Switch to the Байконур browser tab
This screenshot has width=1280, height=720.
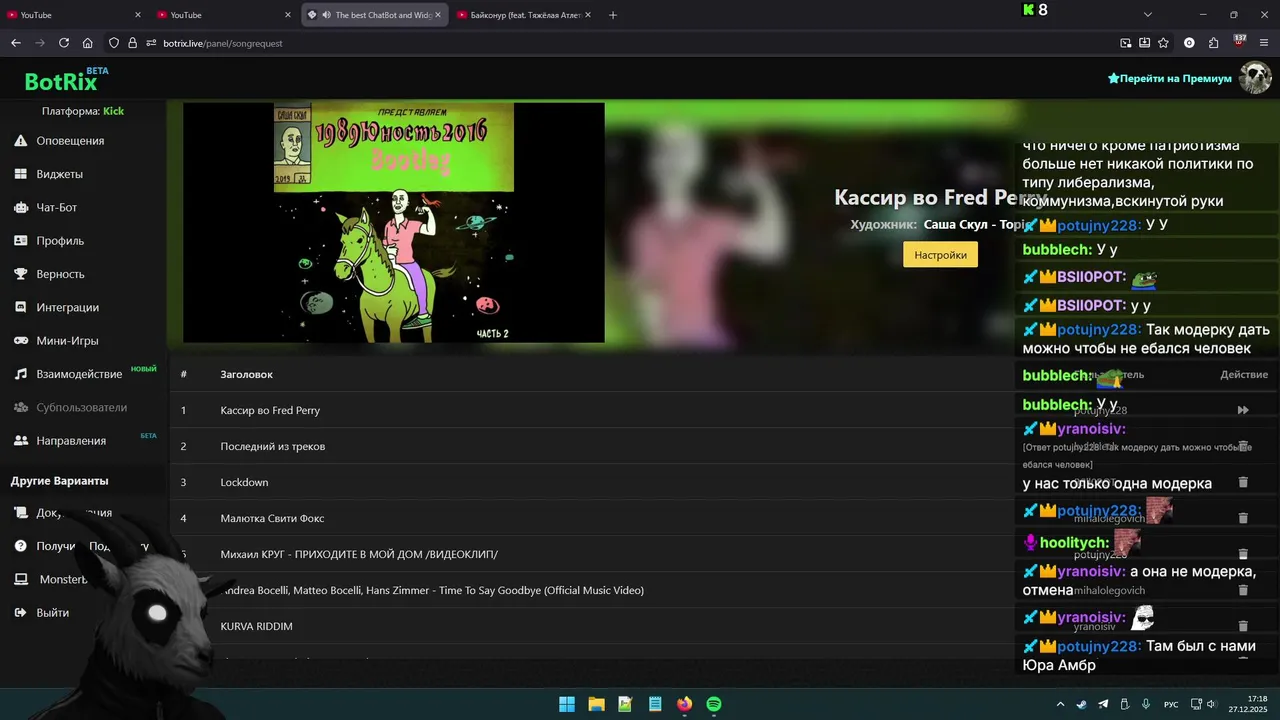524,15
